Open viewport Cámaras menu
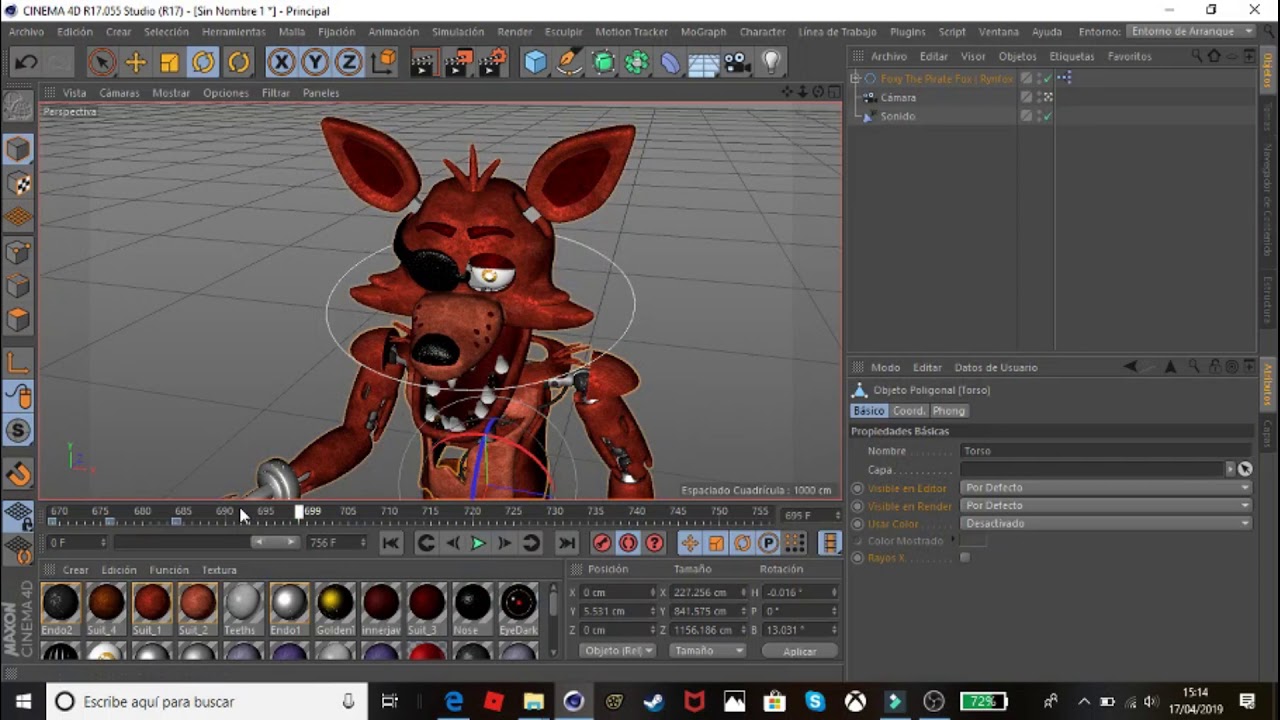 (119, 93)
